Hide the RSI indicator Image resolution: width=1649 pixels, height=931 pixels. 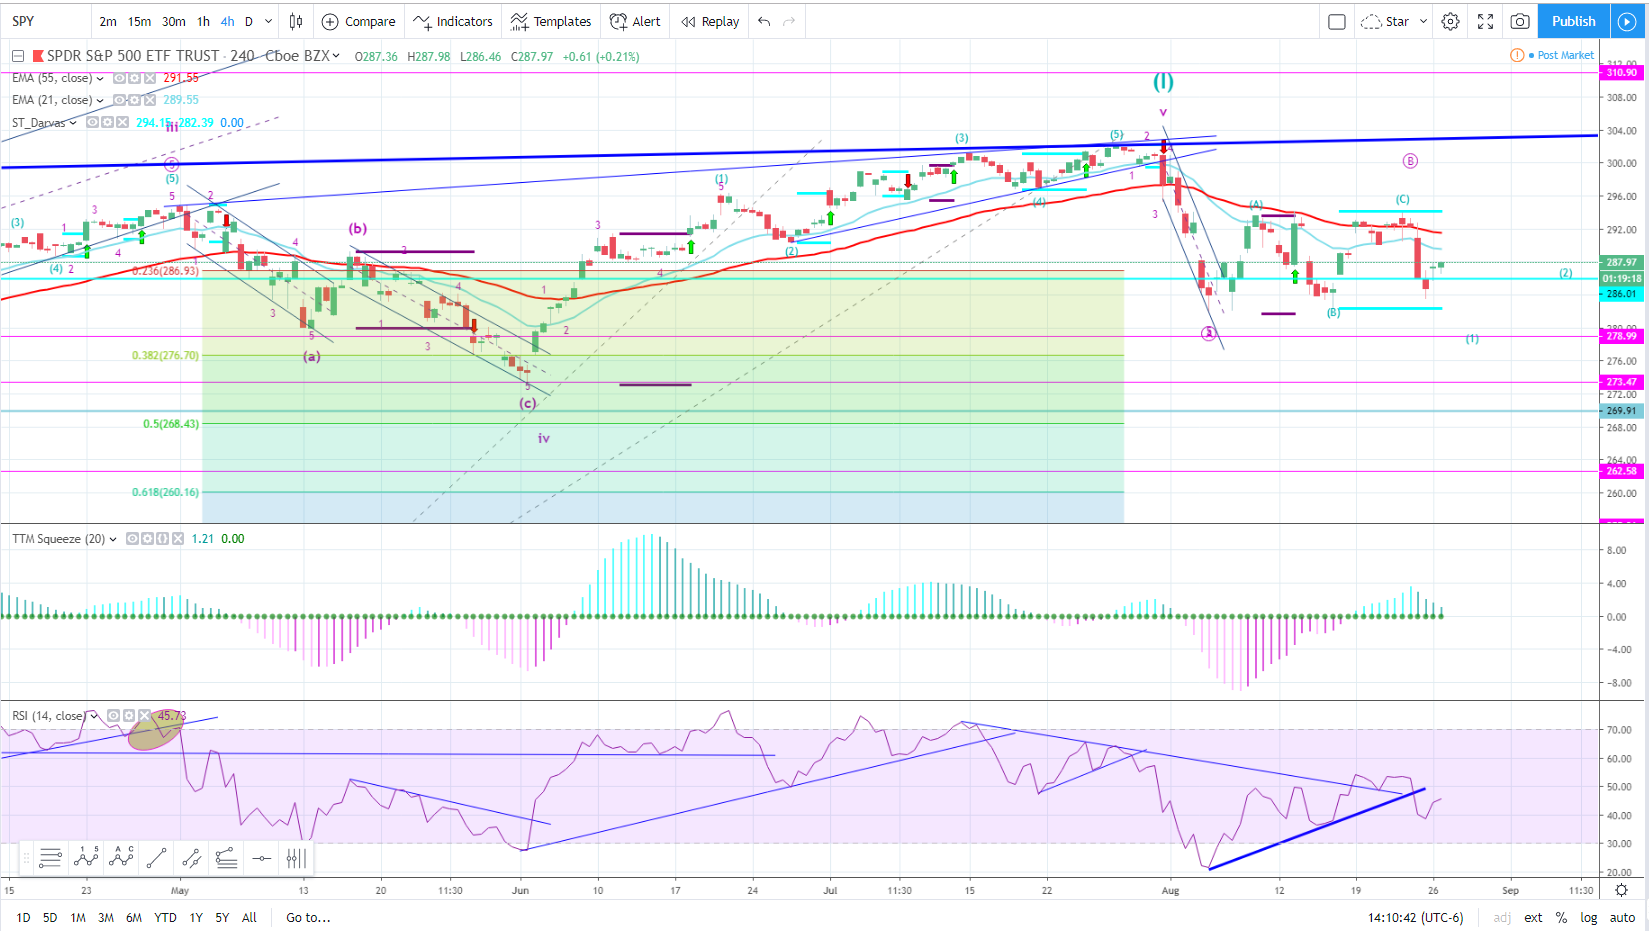click(113, 716)
